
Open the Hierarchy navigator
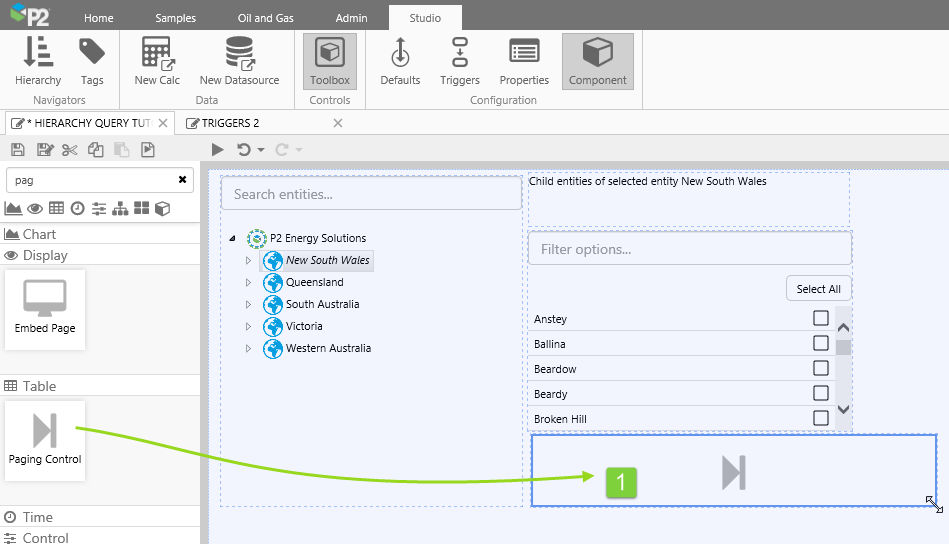tap(38, 61)
